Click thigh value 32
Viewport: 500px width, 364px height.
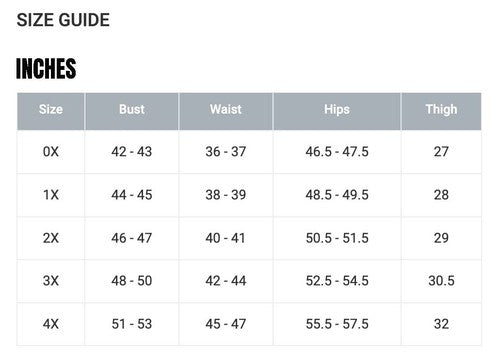tap(441, 324)
